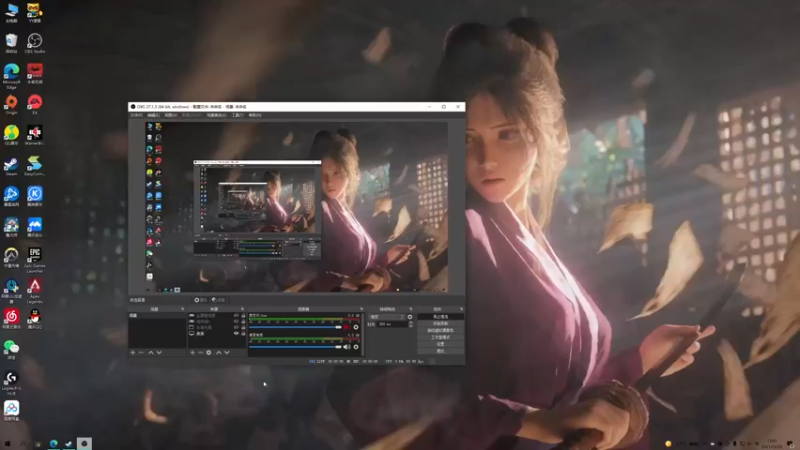
Task: Click Exit button in Controls
Action: click(440, 351)
